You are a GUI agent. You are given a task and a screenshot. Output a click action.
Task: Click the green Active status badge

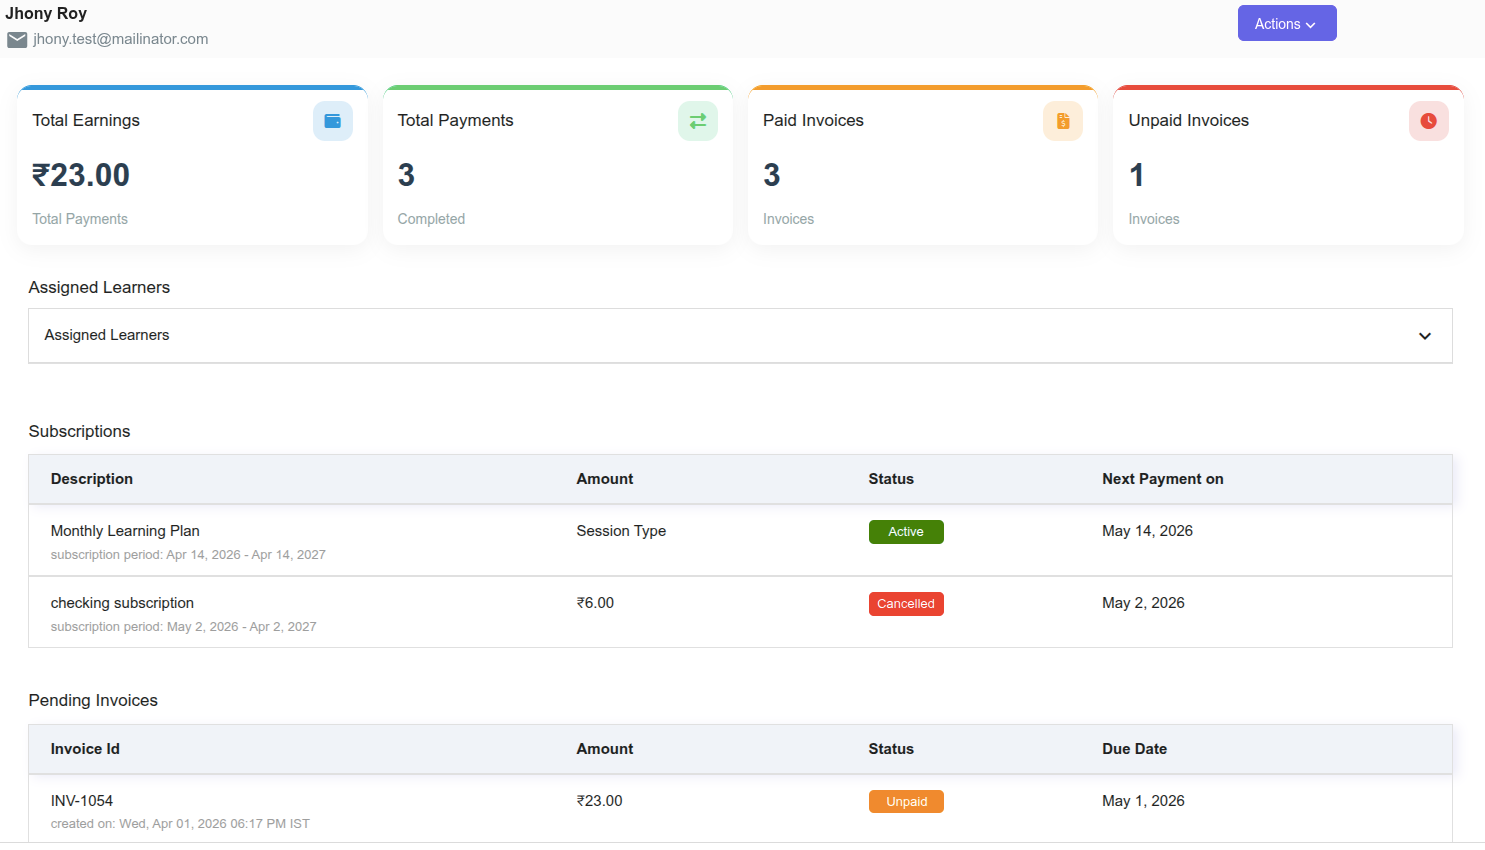(x=906, y=532)
